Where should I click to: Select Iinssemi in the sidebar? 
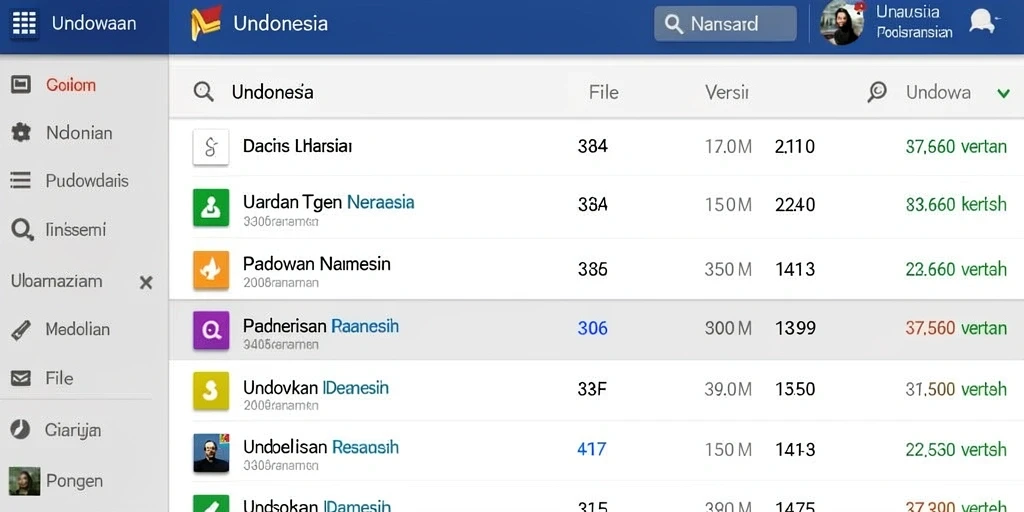76,230
